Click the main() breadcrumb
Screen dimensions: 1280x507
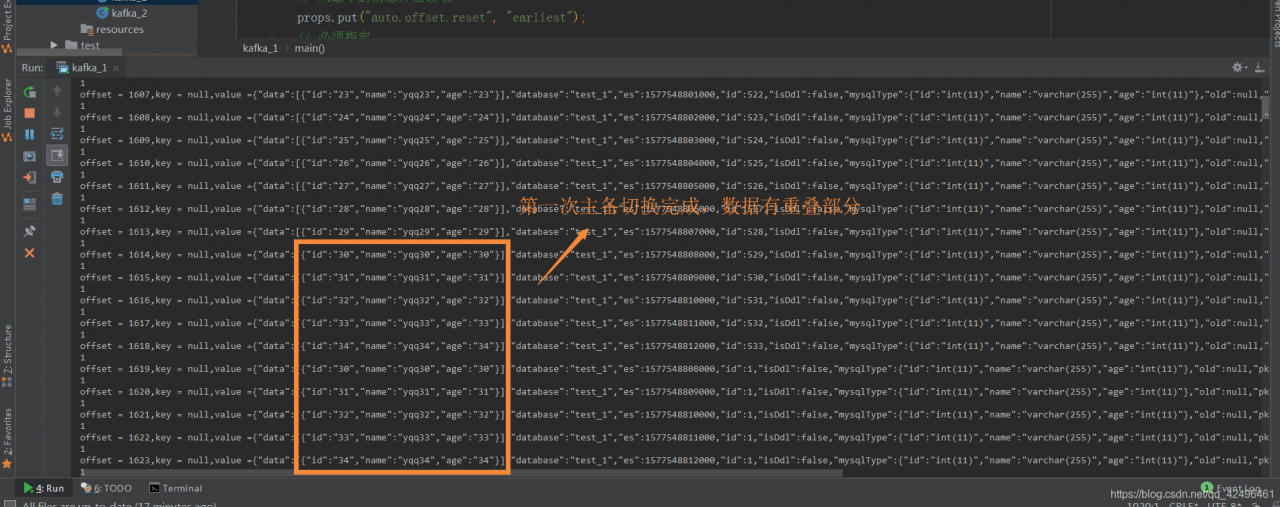[x=309, y=47]
